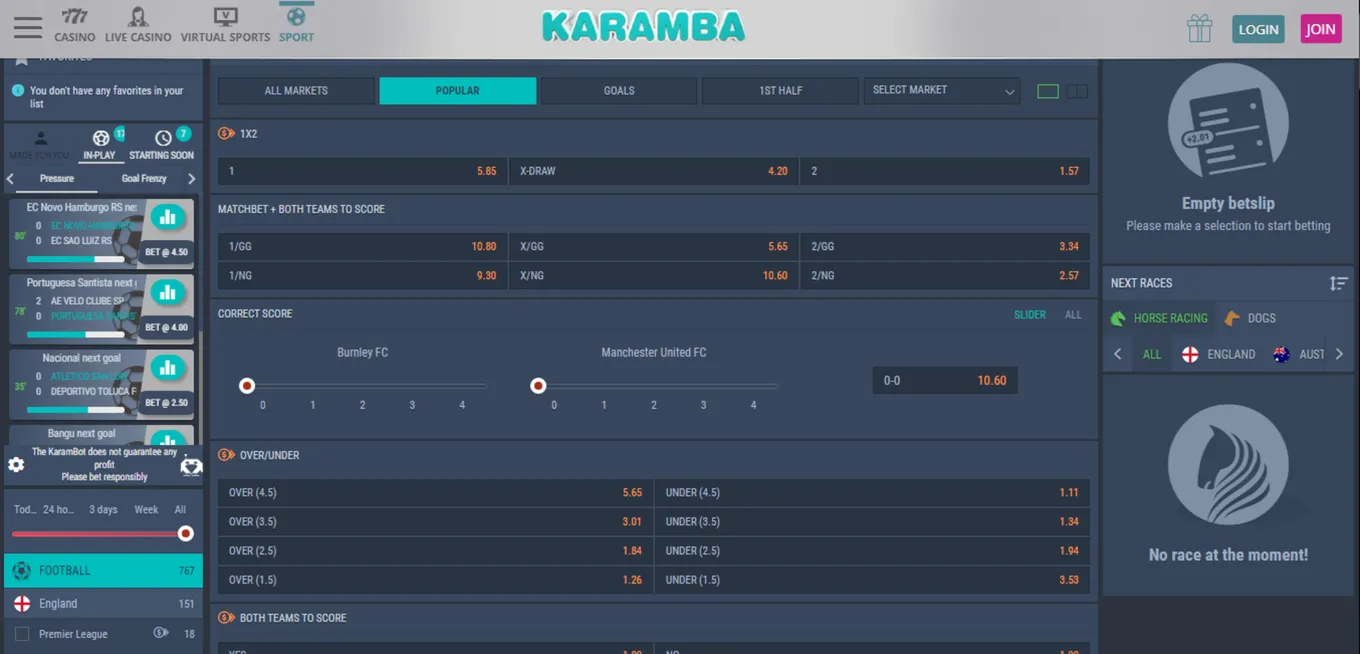
Task: Open the Made For You tab
Action: tap(40, 146)
